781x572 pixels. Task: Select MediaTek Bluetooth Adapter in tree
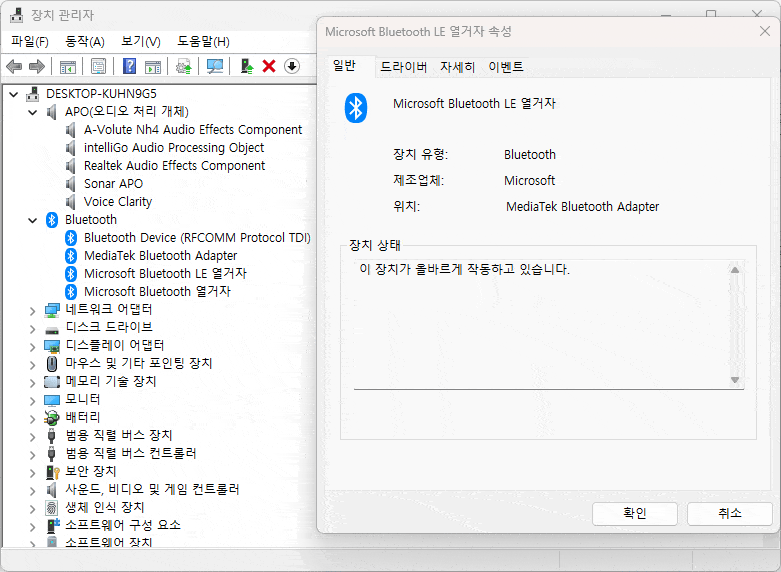(160, 256)
